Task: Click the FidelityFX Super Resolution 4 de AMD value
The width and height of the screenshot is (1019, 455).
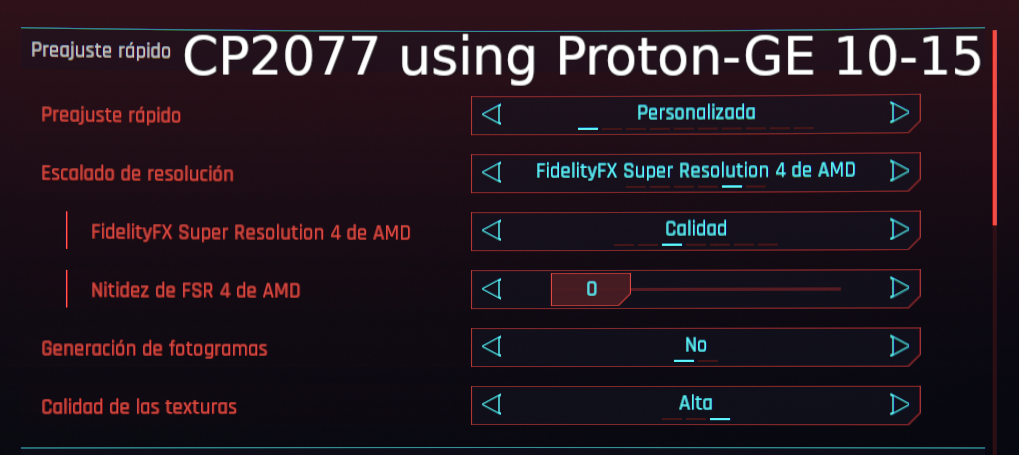Action: [x=696, y=171]
